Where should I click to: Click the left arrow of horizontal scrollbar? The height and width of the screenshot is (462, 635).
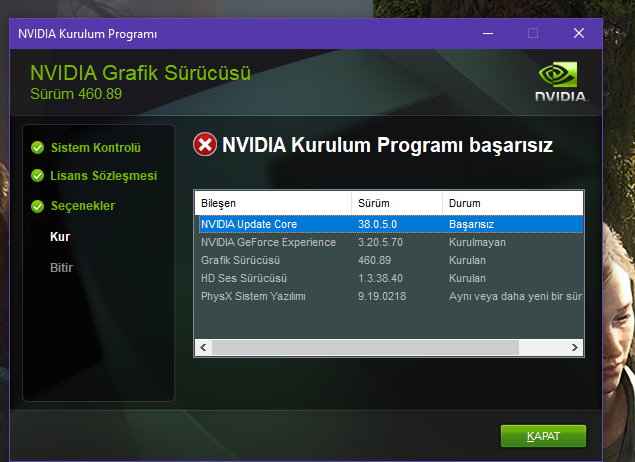point(203,347)
